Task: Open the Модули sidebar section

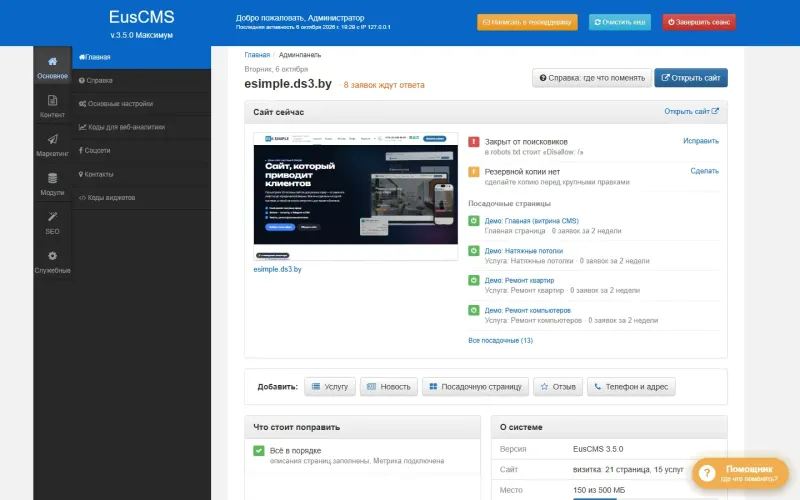Action: pos(53,184)
